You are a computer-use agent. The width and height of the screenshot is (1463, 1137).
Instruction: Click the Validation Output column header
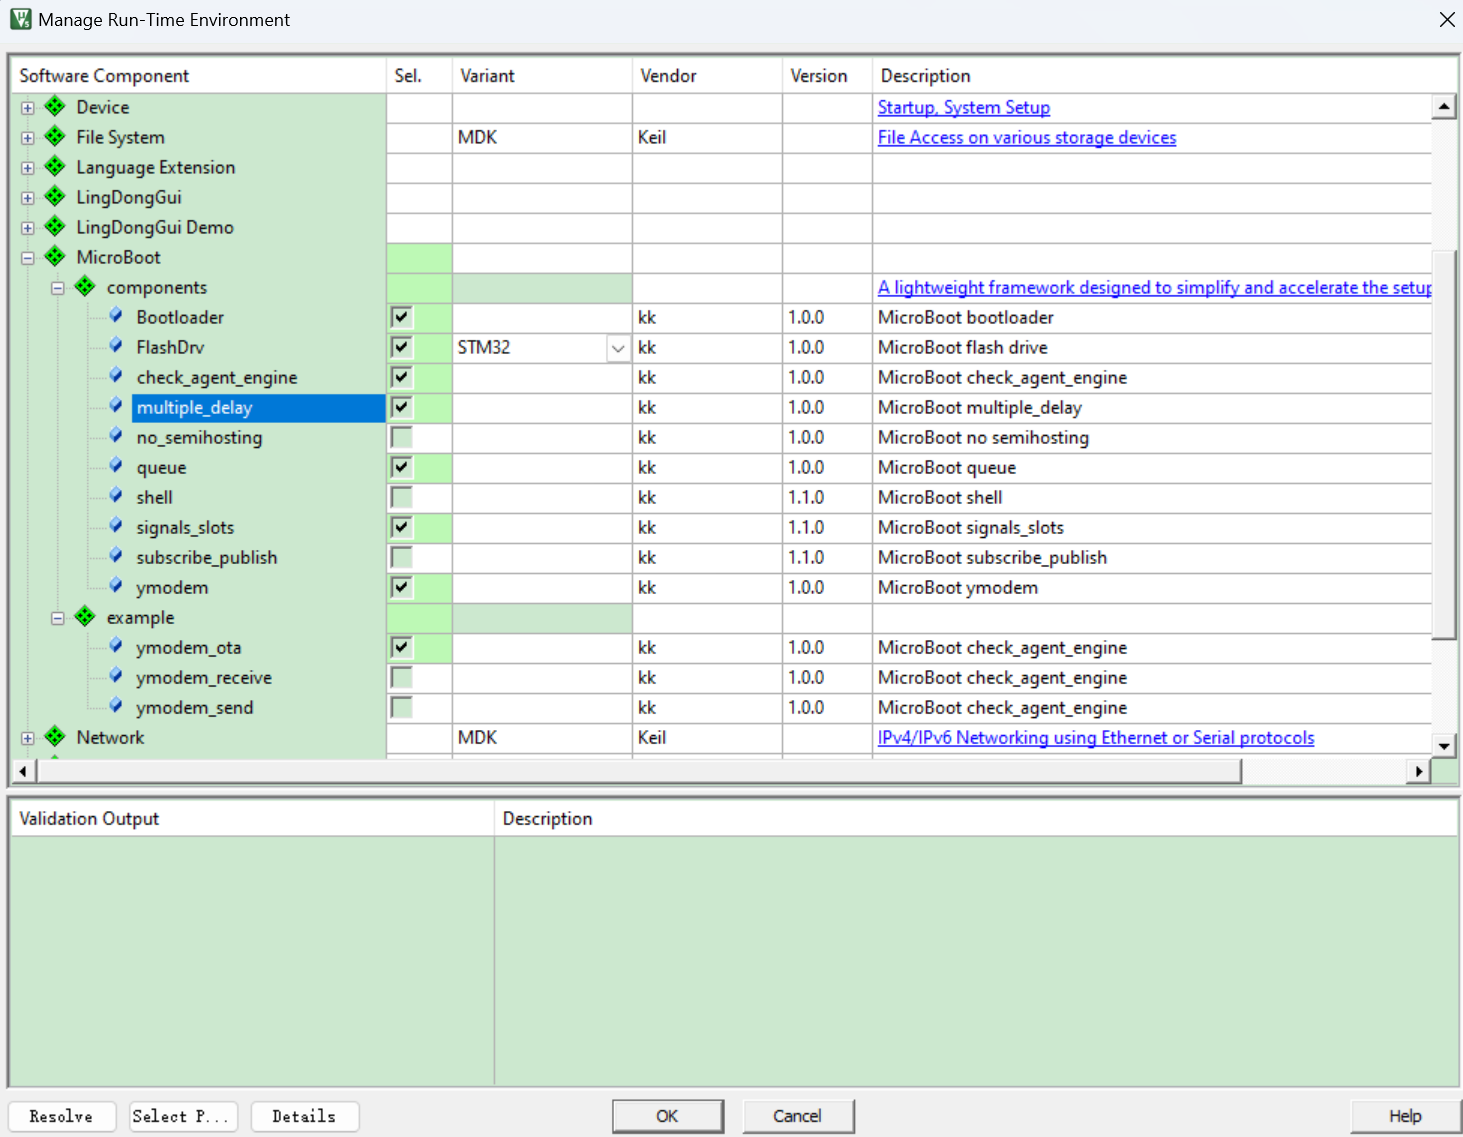(x=252, y=819)
